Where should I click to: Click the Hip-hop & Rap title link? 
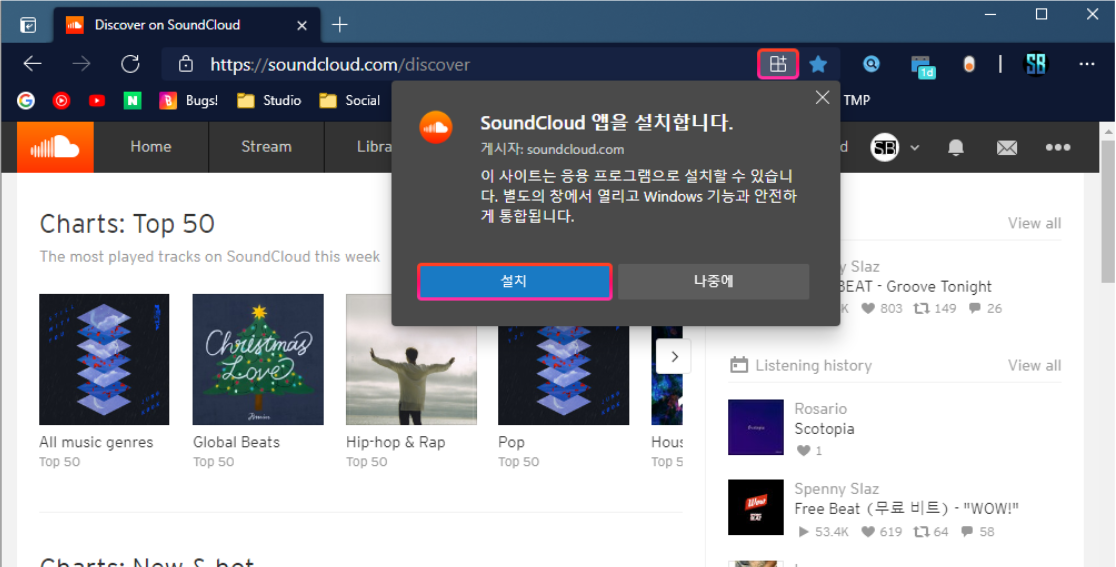coord(396,443)
